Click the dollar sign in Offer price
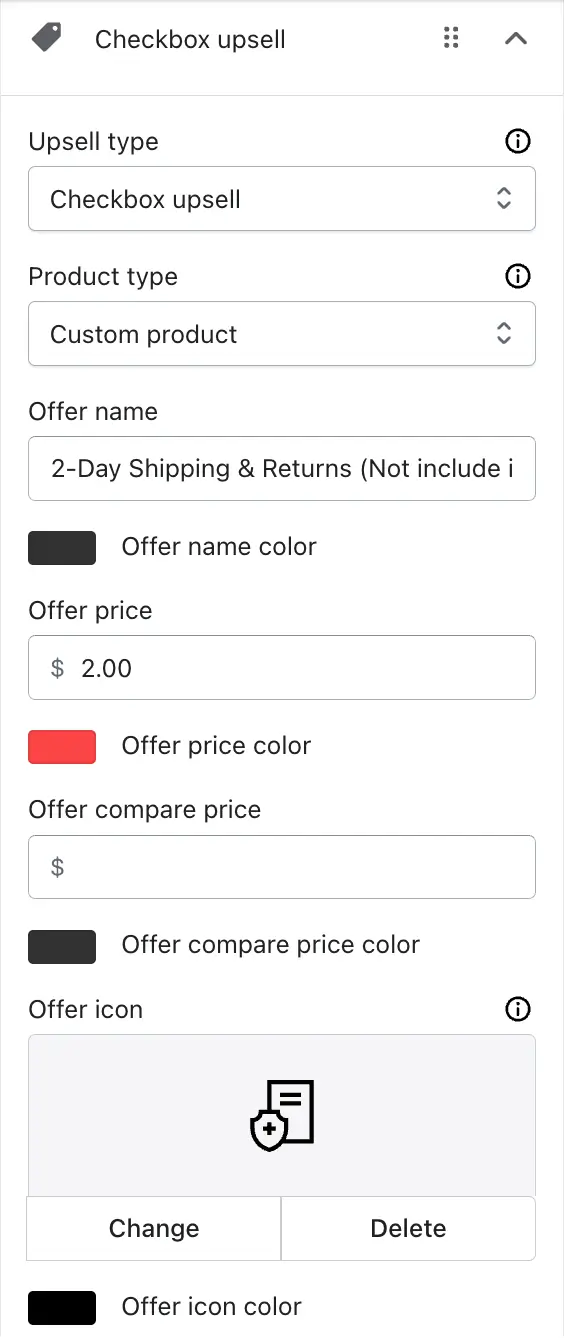The height and width of the screenshot is (1338, 564). (x=57, y=668)
